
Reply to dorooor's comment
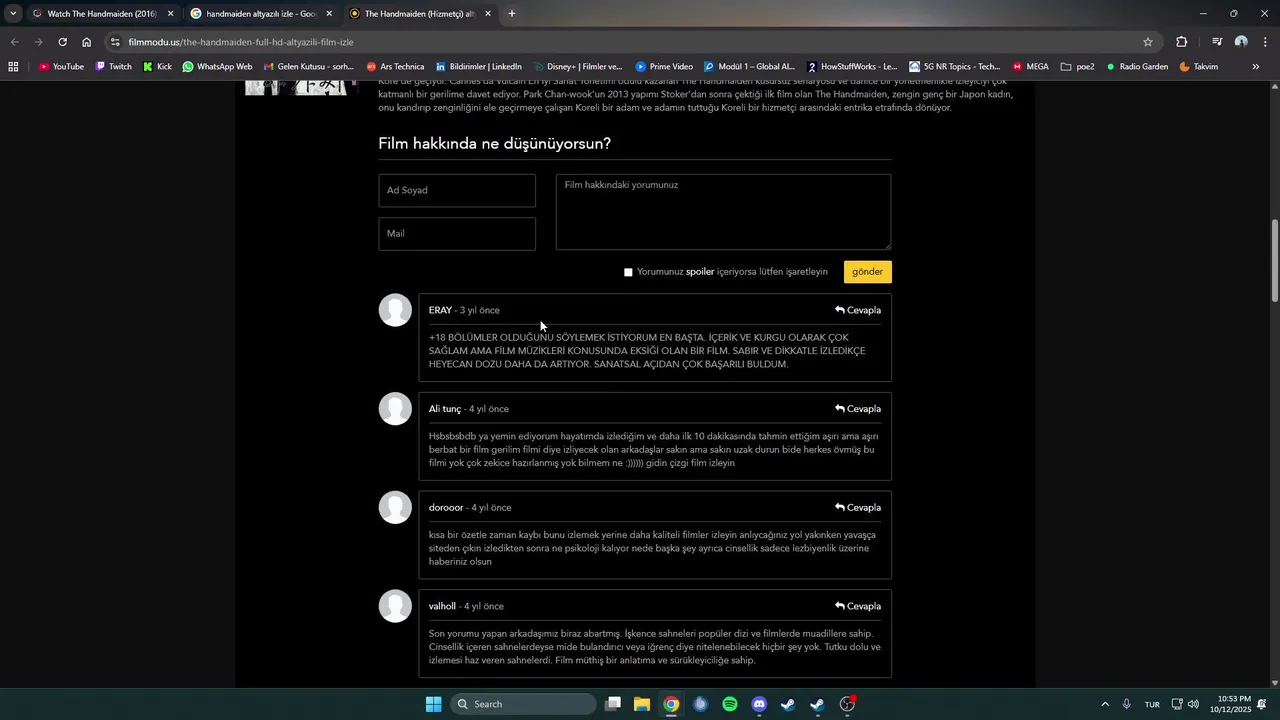pos(858,508)
